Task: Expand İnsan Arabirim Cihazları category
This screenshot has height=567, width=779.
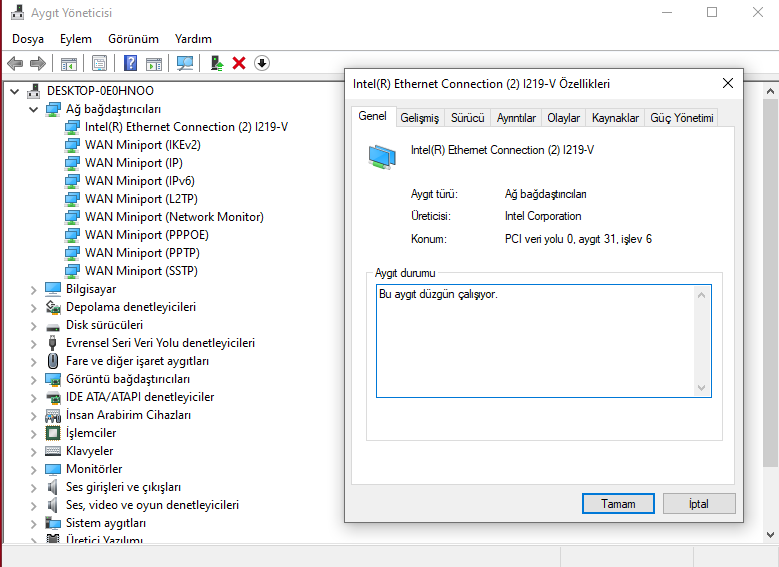Action: [33, 415]
